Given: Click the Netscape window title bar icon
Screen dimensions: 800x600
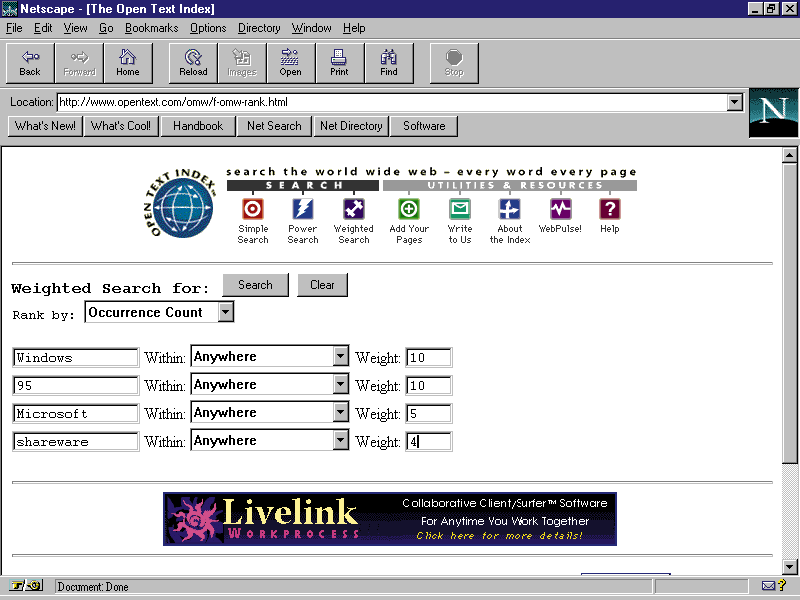Looking at the screenshot, I should coord(10,9).
